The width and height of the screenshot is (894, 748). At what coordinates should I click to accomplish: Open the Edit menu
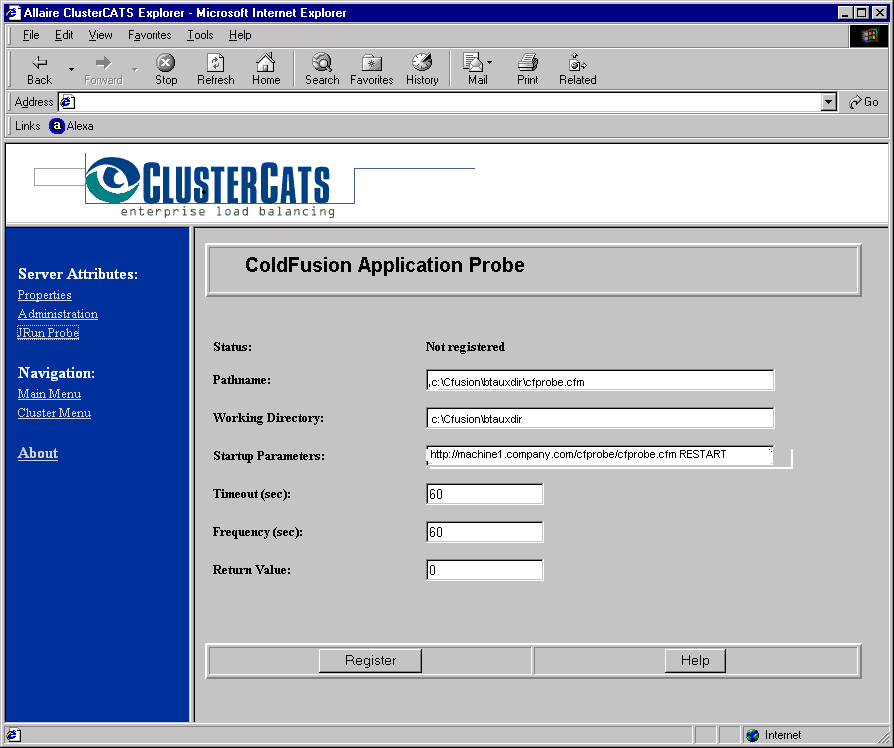coord(64,35)
